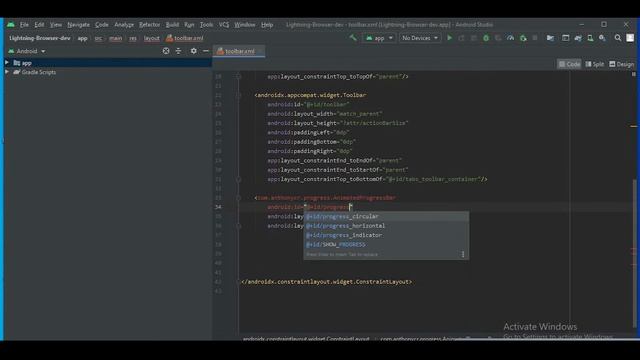
Task: Click the Apply Code Changes icon
Action: (473, 38)
